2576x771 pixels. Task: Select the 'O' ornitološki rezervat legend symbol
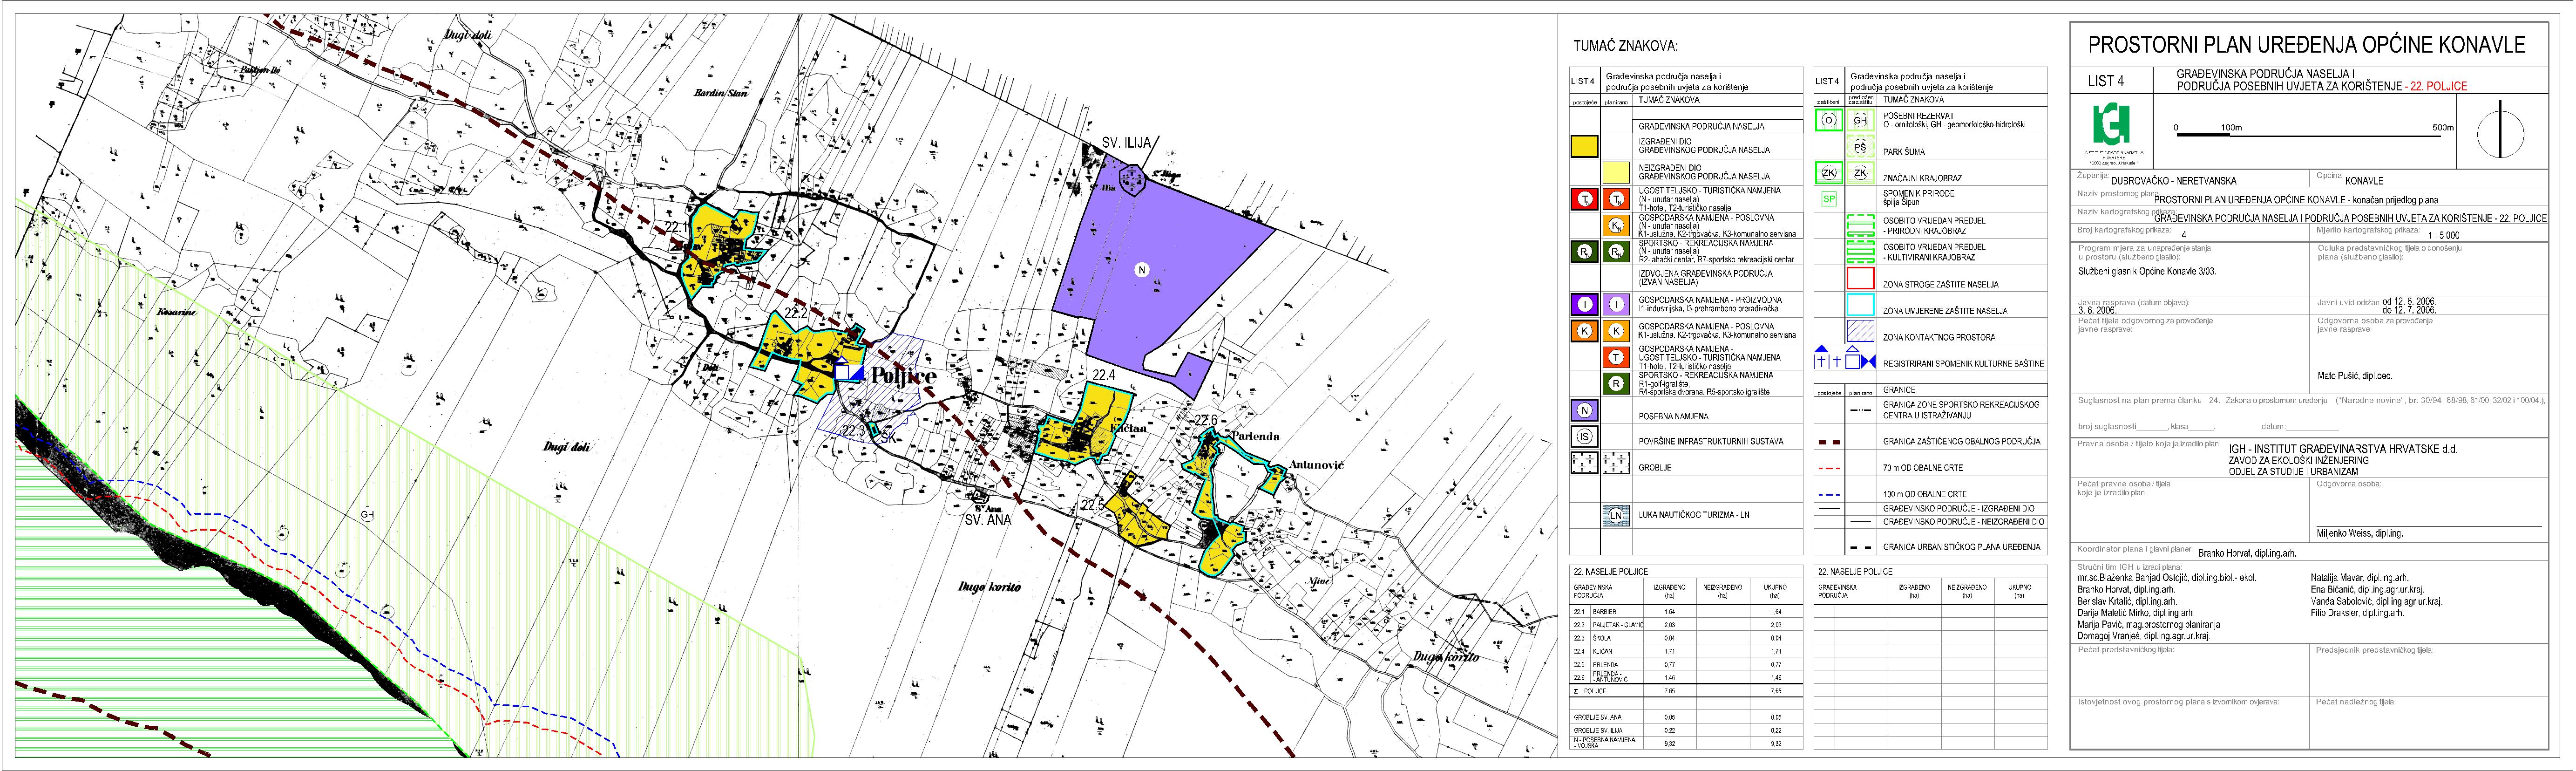(x=1829, y=120)
